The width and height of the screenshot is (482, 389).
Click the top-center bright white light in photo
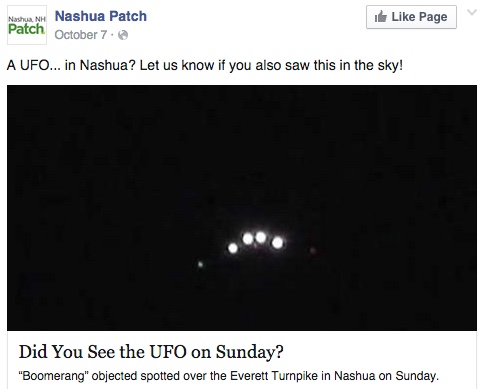pyautogui.click(x=261, y=237)
